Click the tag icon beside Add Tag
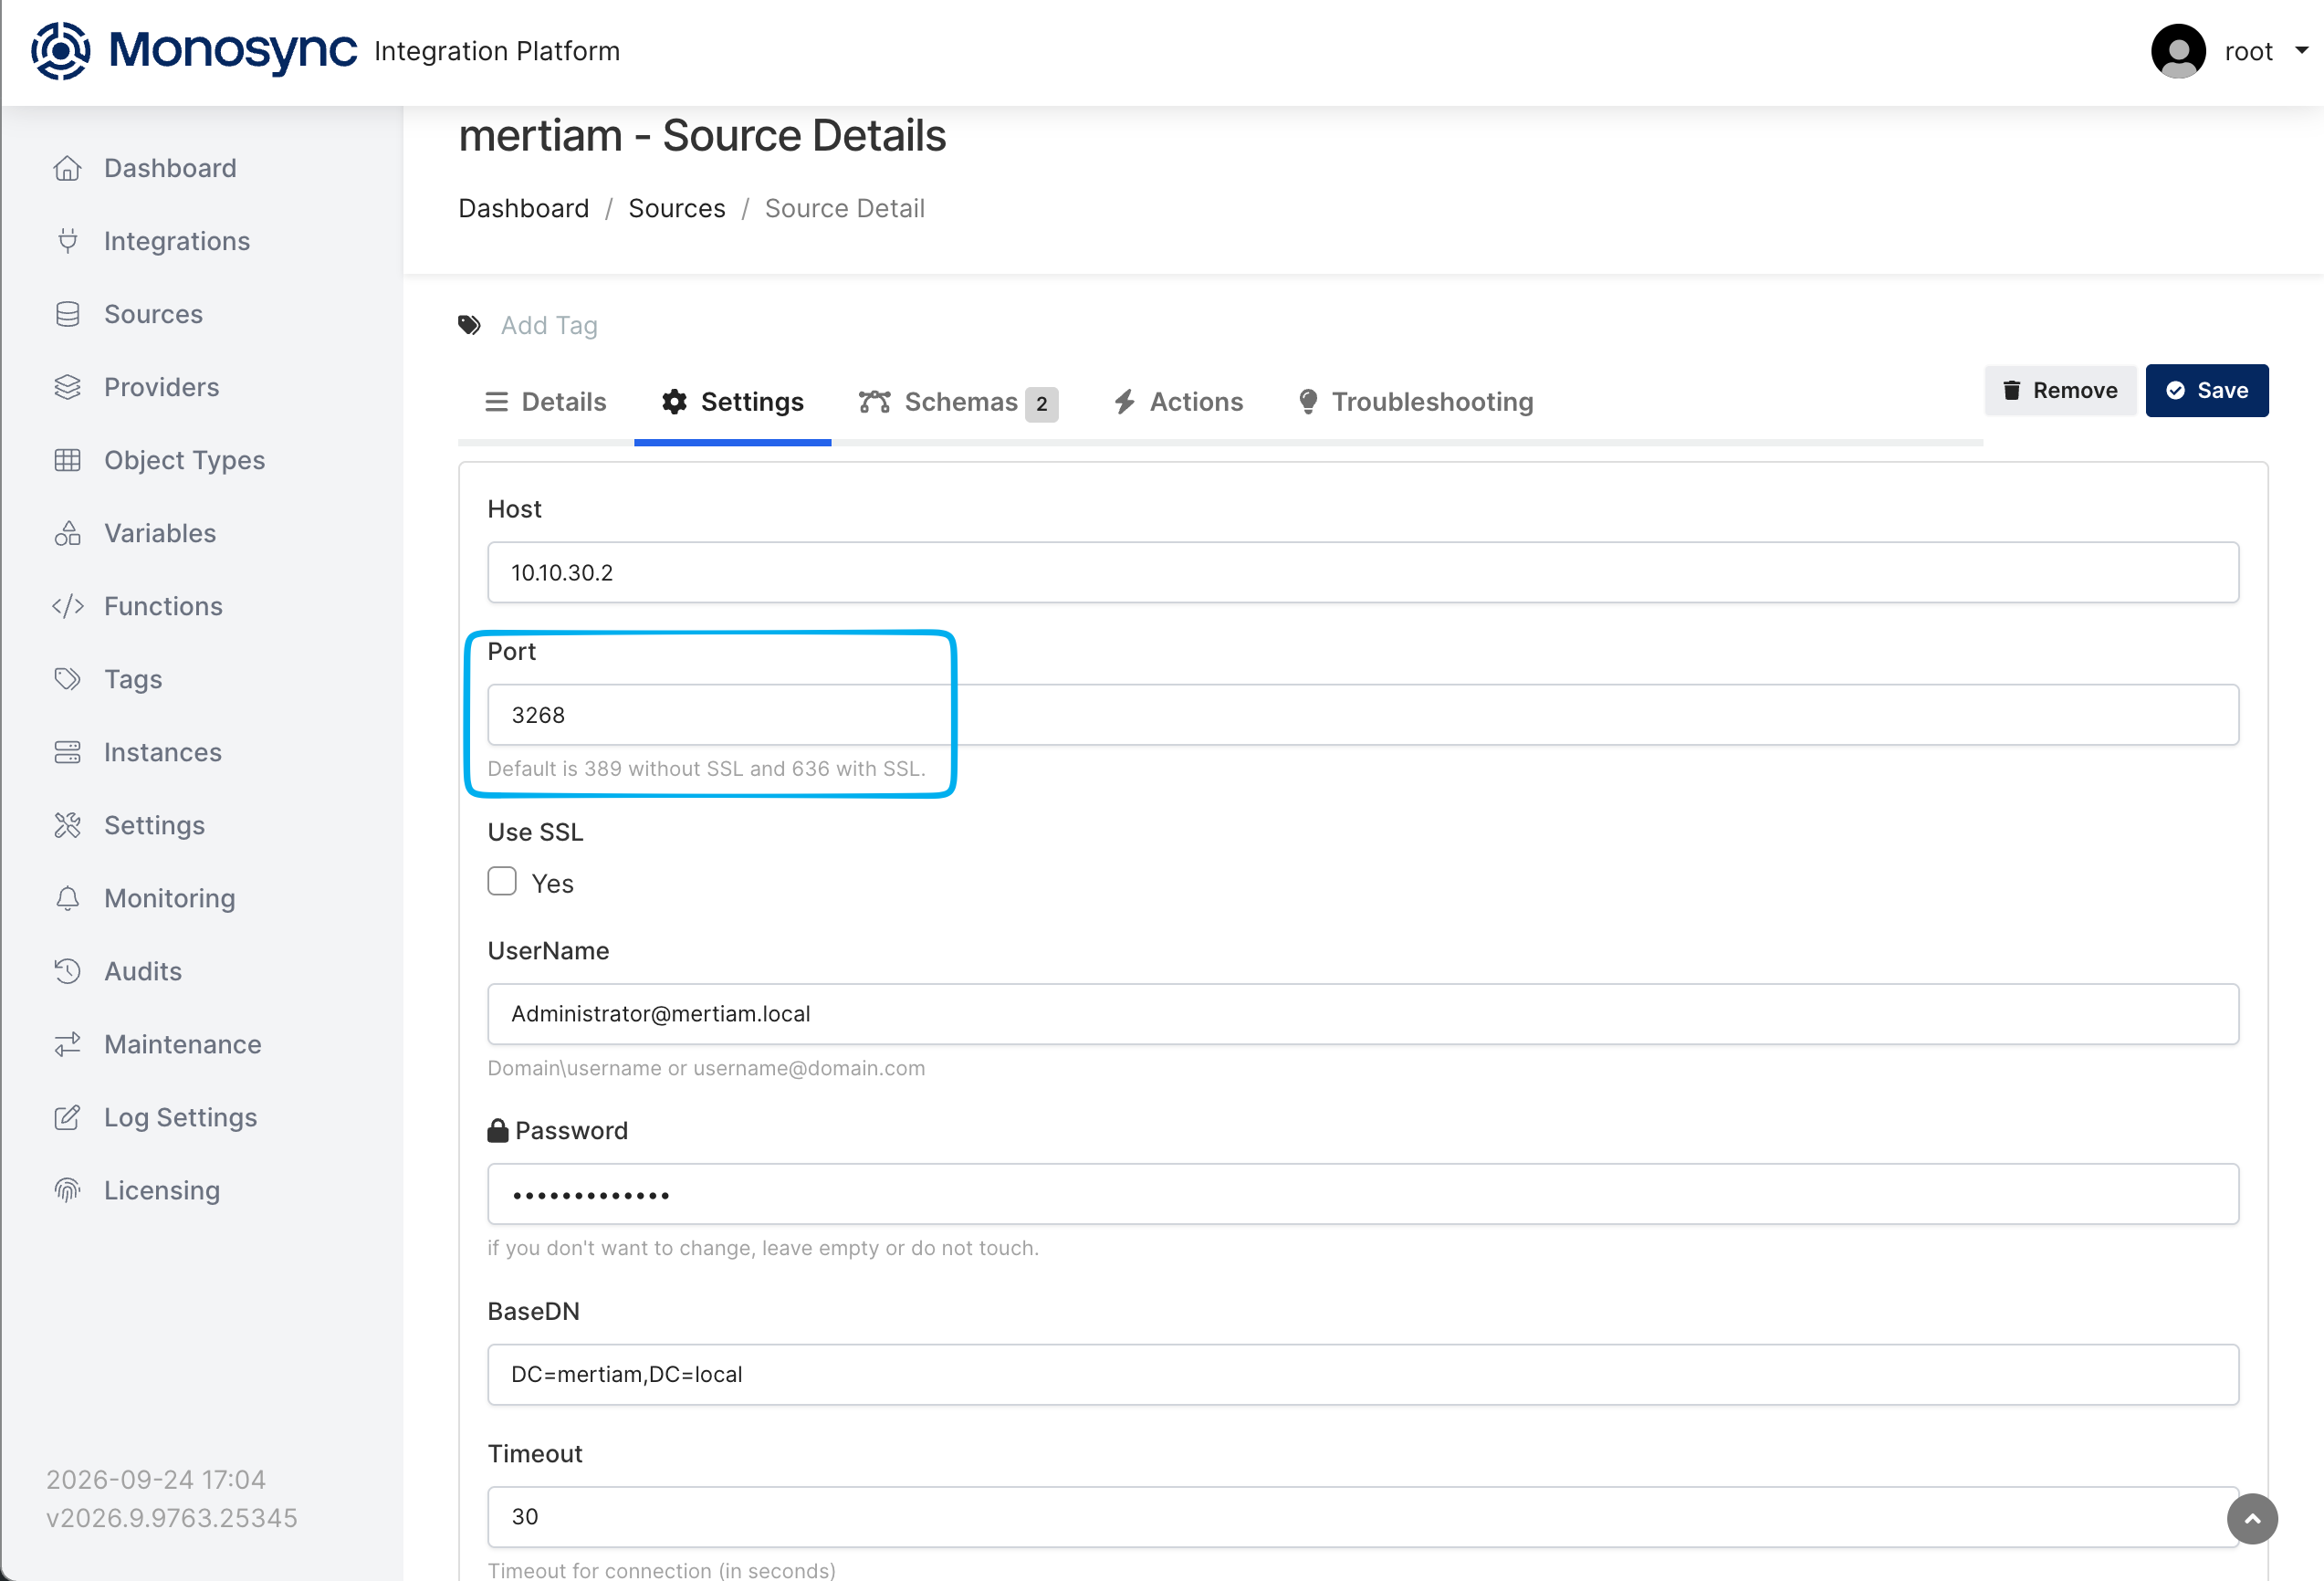Screen dimensions: 2324x1581 click(x=469, y=325)
